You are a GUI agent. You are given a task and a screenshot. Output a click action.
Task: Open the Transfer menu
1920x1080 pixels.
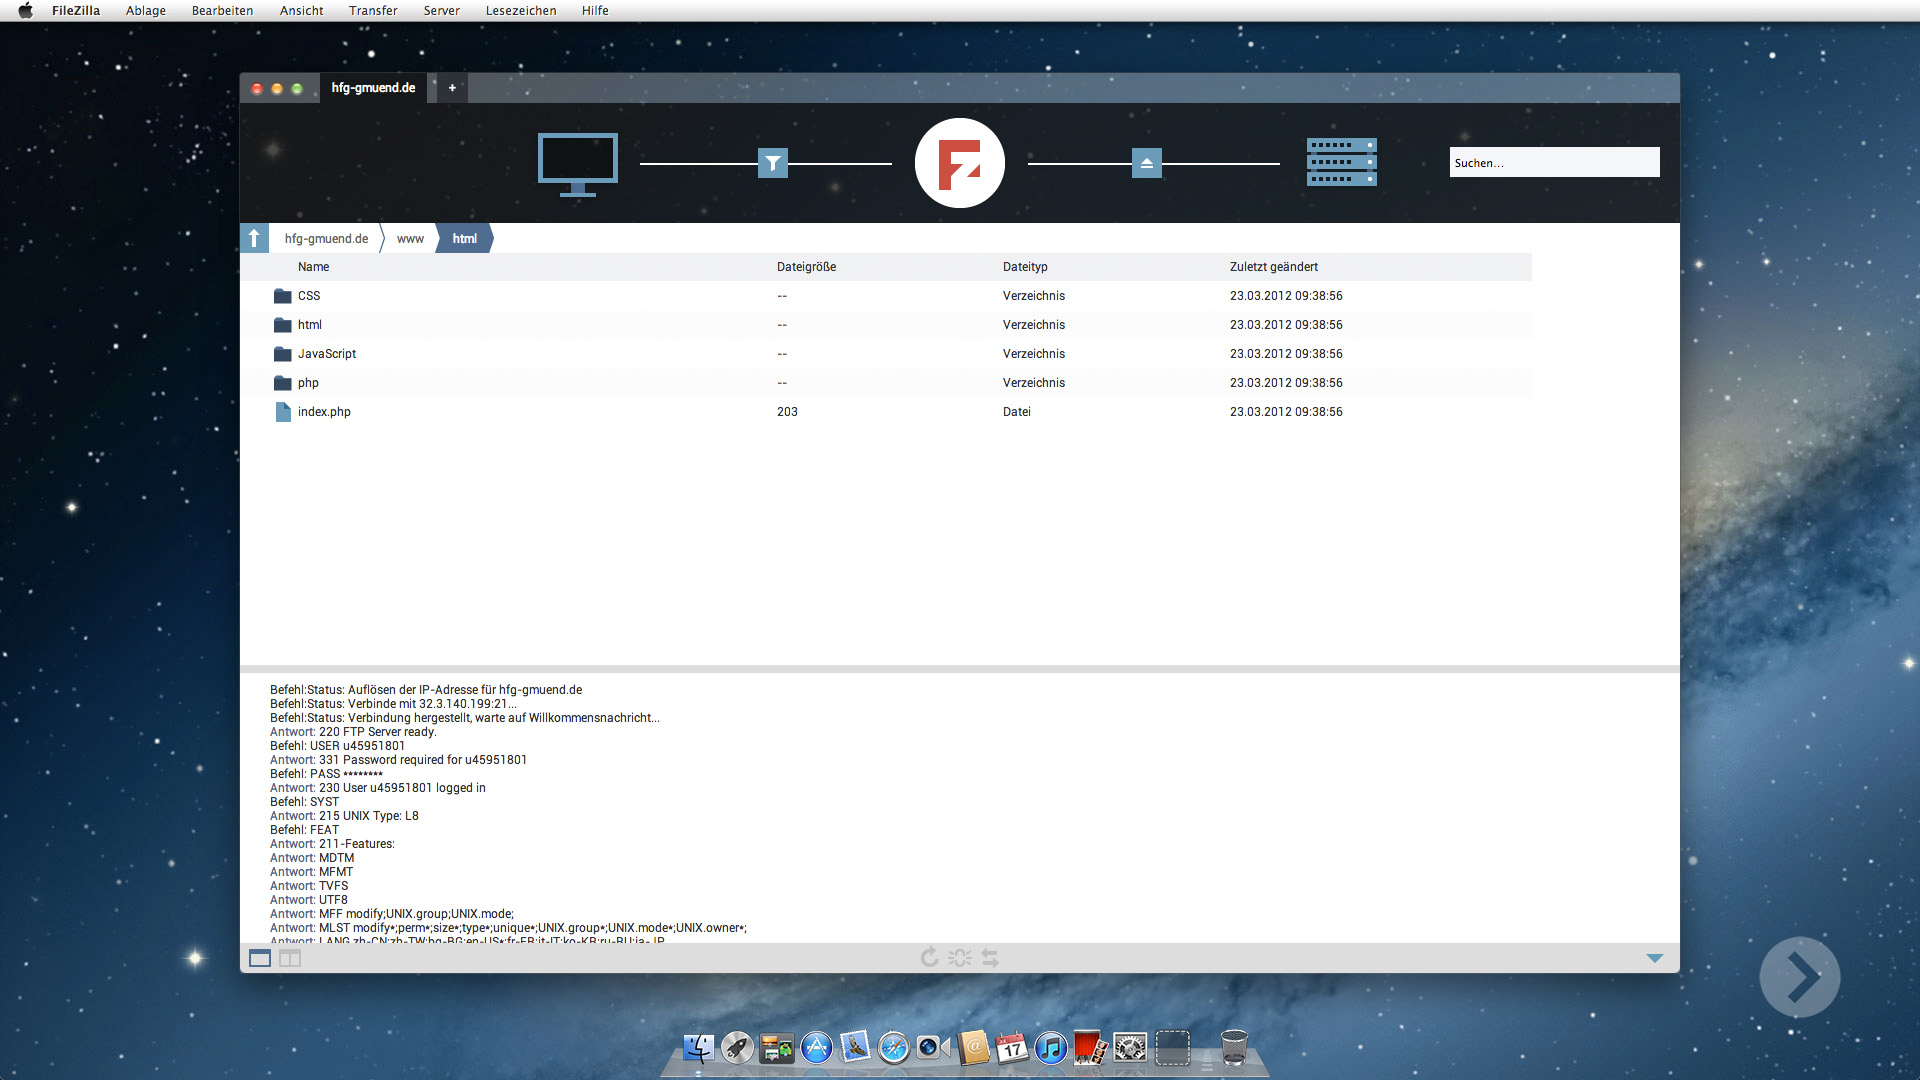pyautogui.click(x=373, y=11)
